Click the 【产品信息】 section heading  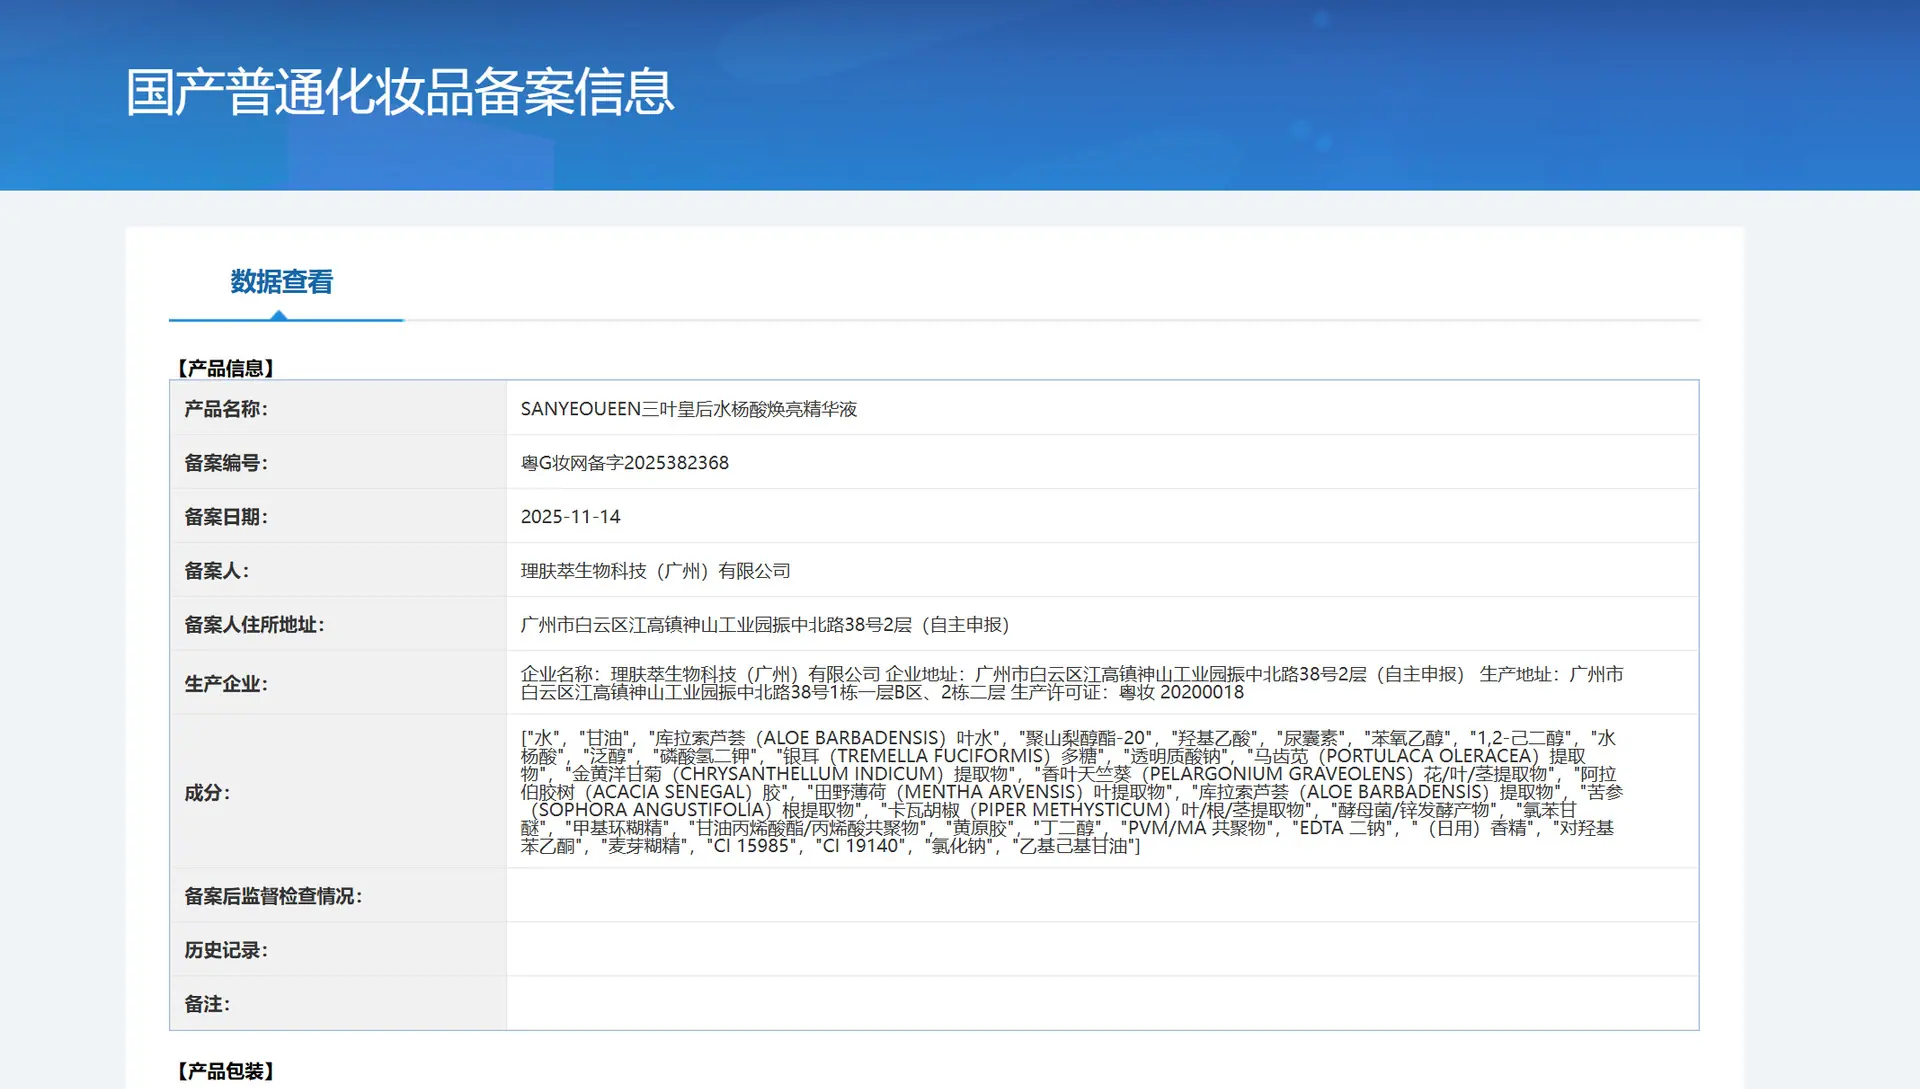click(x=226, y=368)
